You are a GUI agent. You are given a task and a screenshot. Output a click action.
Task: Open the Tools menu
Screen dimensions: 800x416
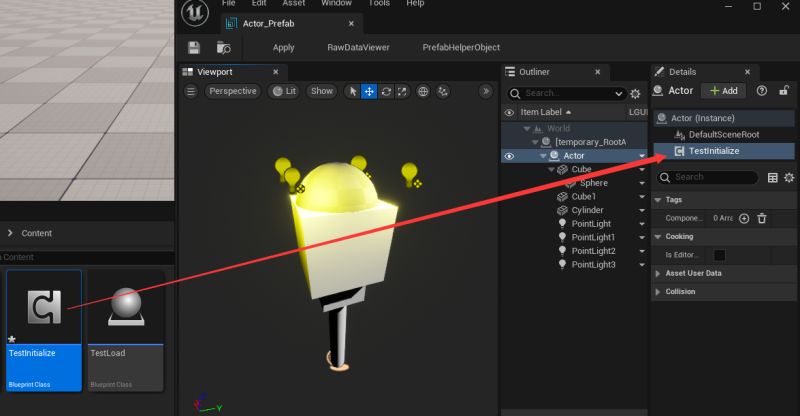click(x=379, y=3)
